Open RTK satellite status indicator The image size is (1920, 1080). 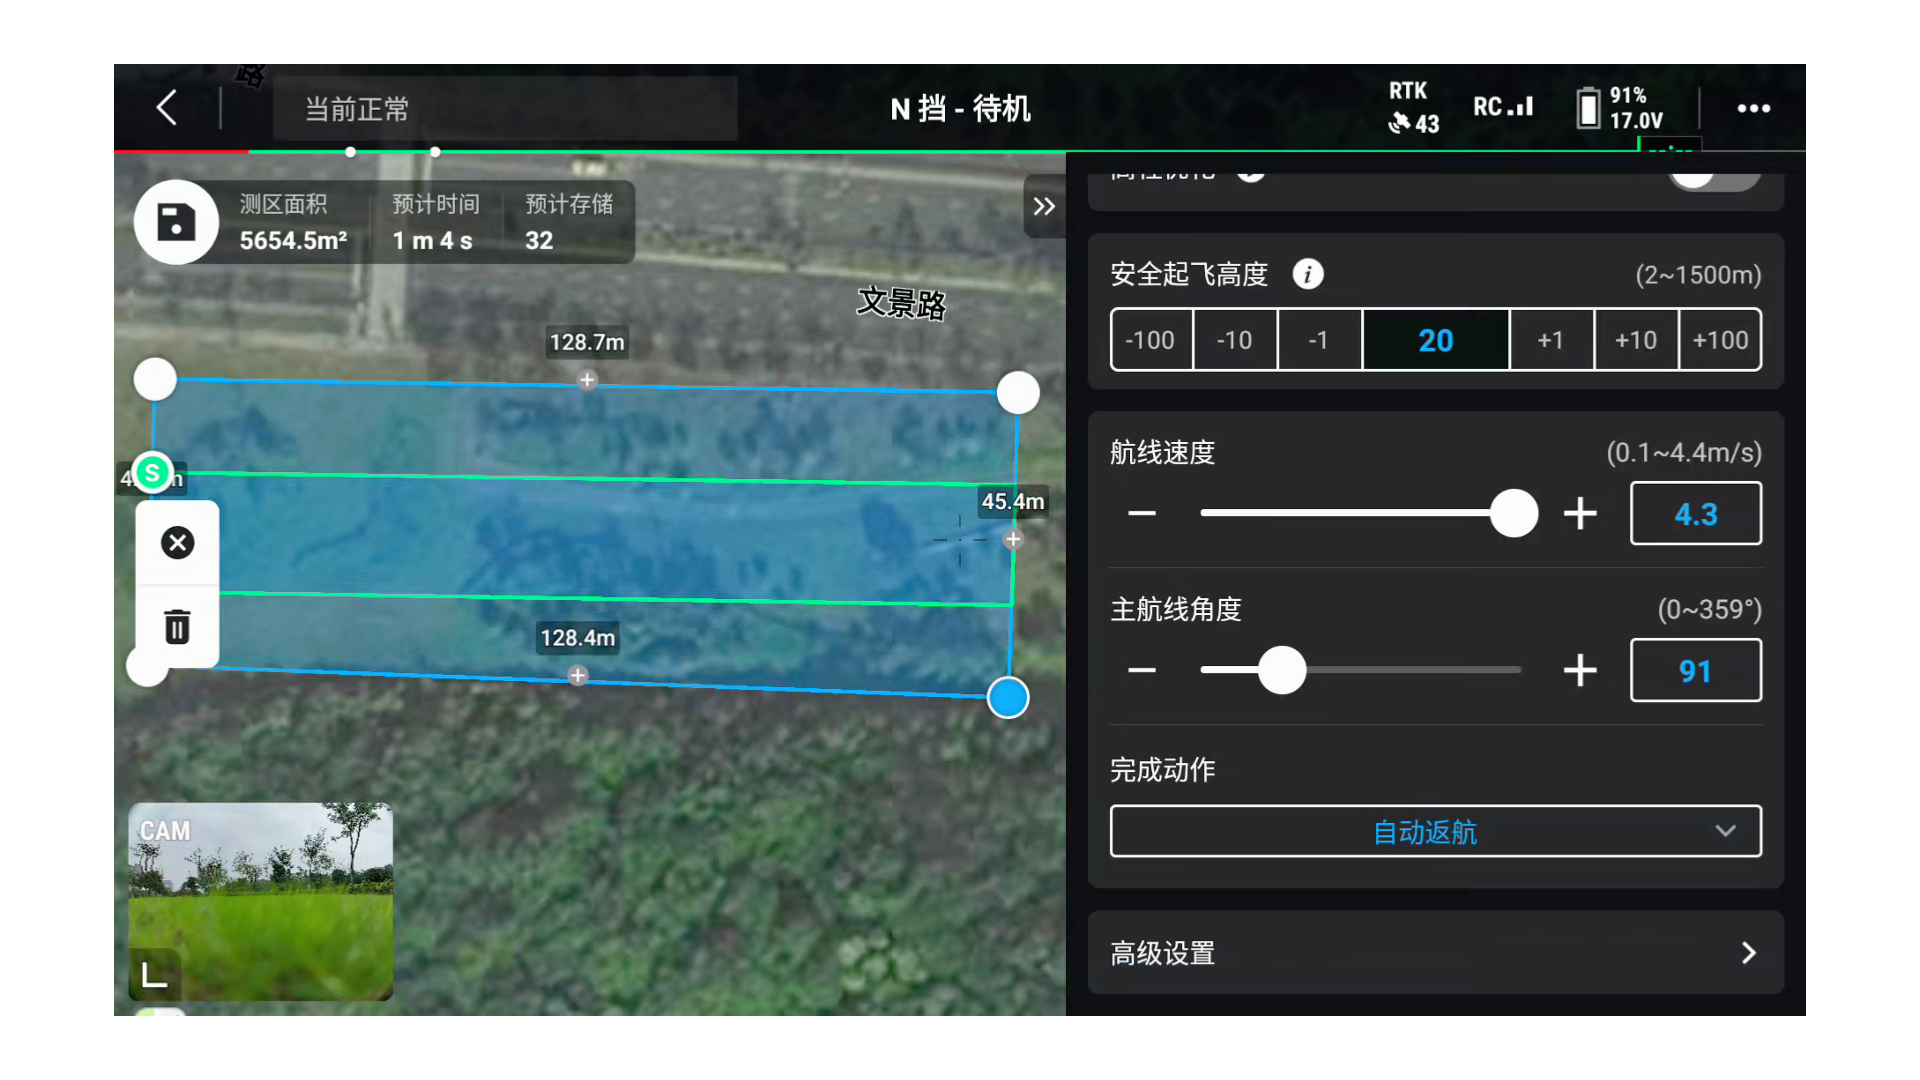tap(1412, 108)
